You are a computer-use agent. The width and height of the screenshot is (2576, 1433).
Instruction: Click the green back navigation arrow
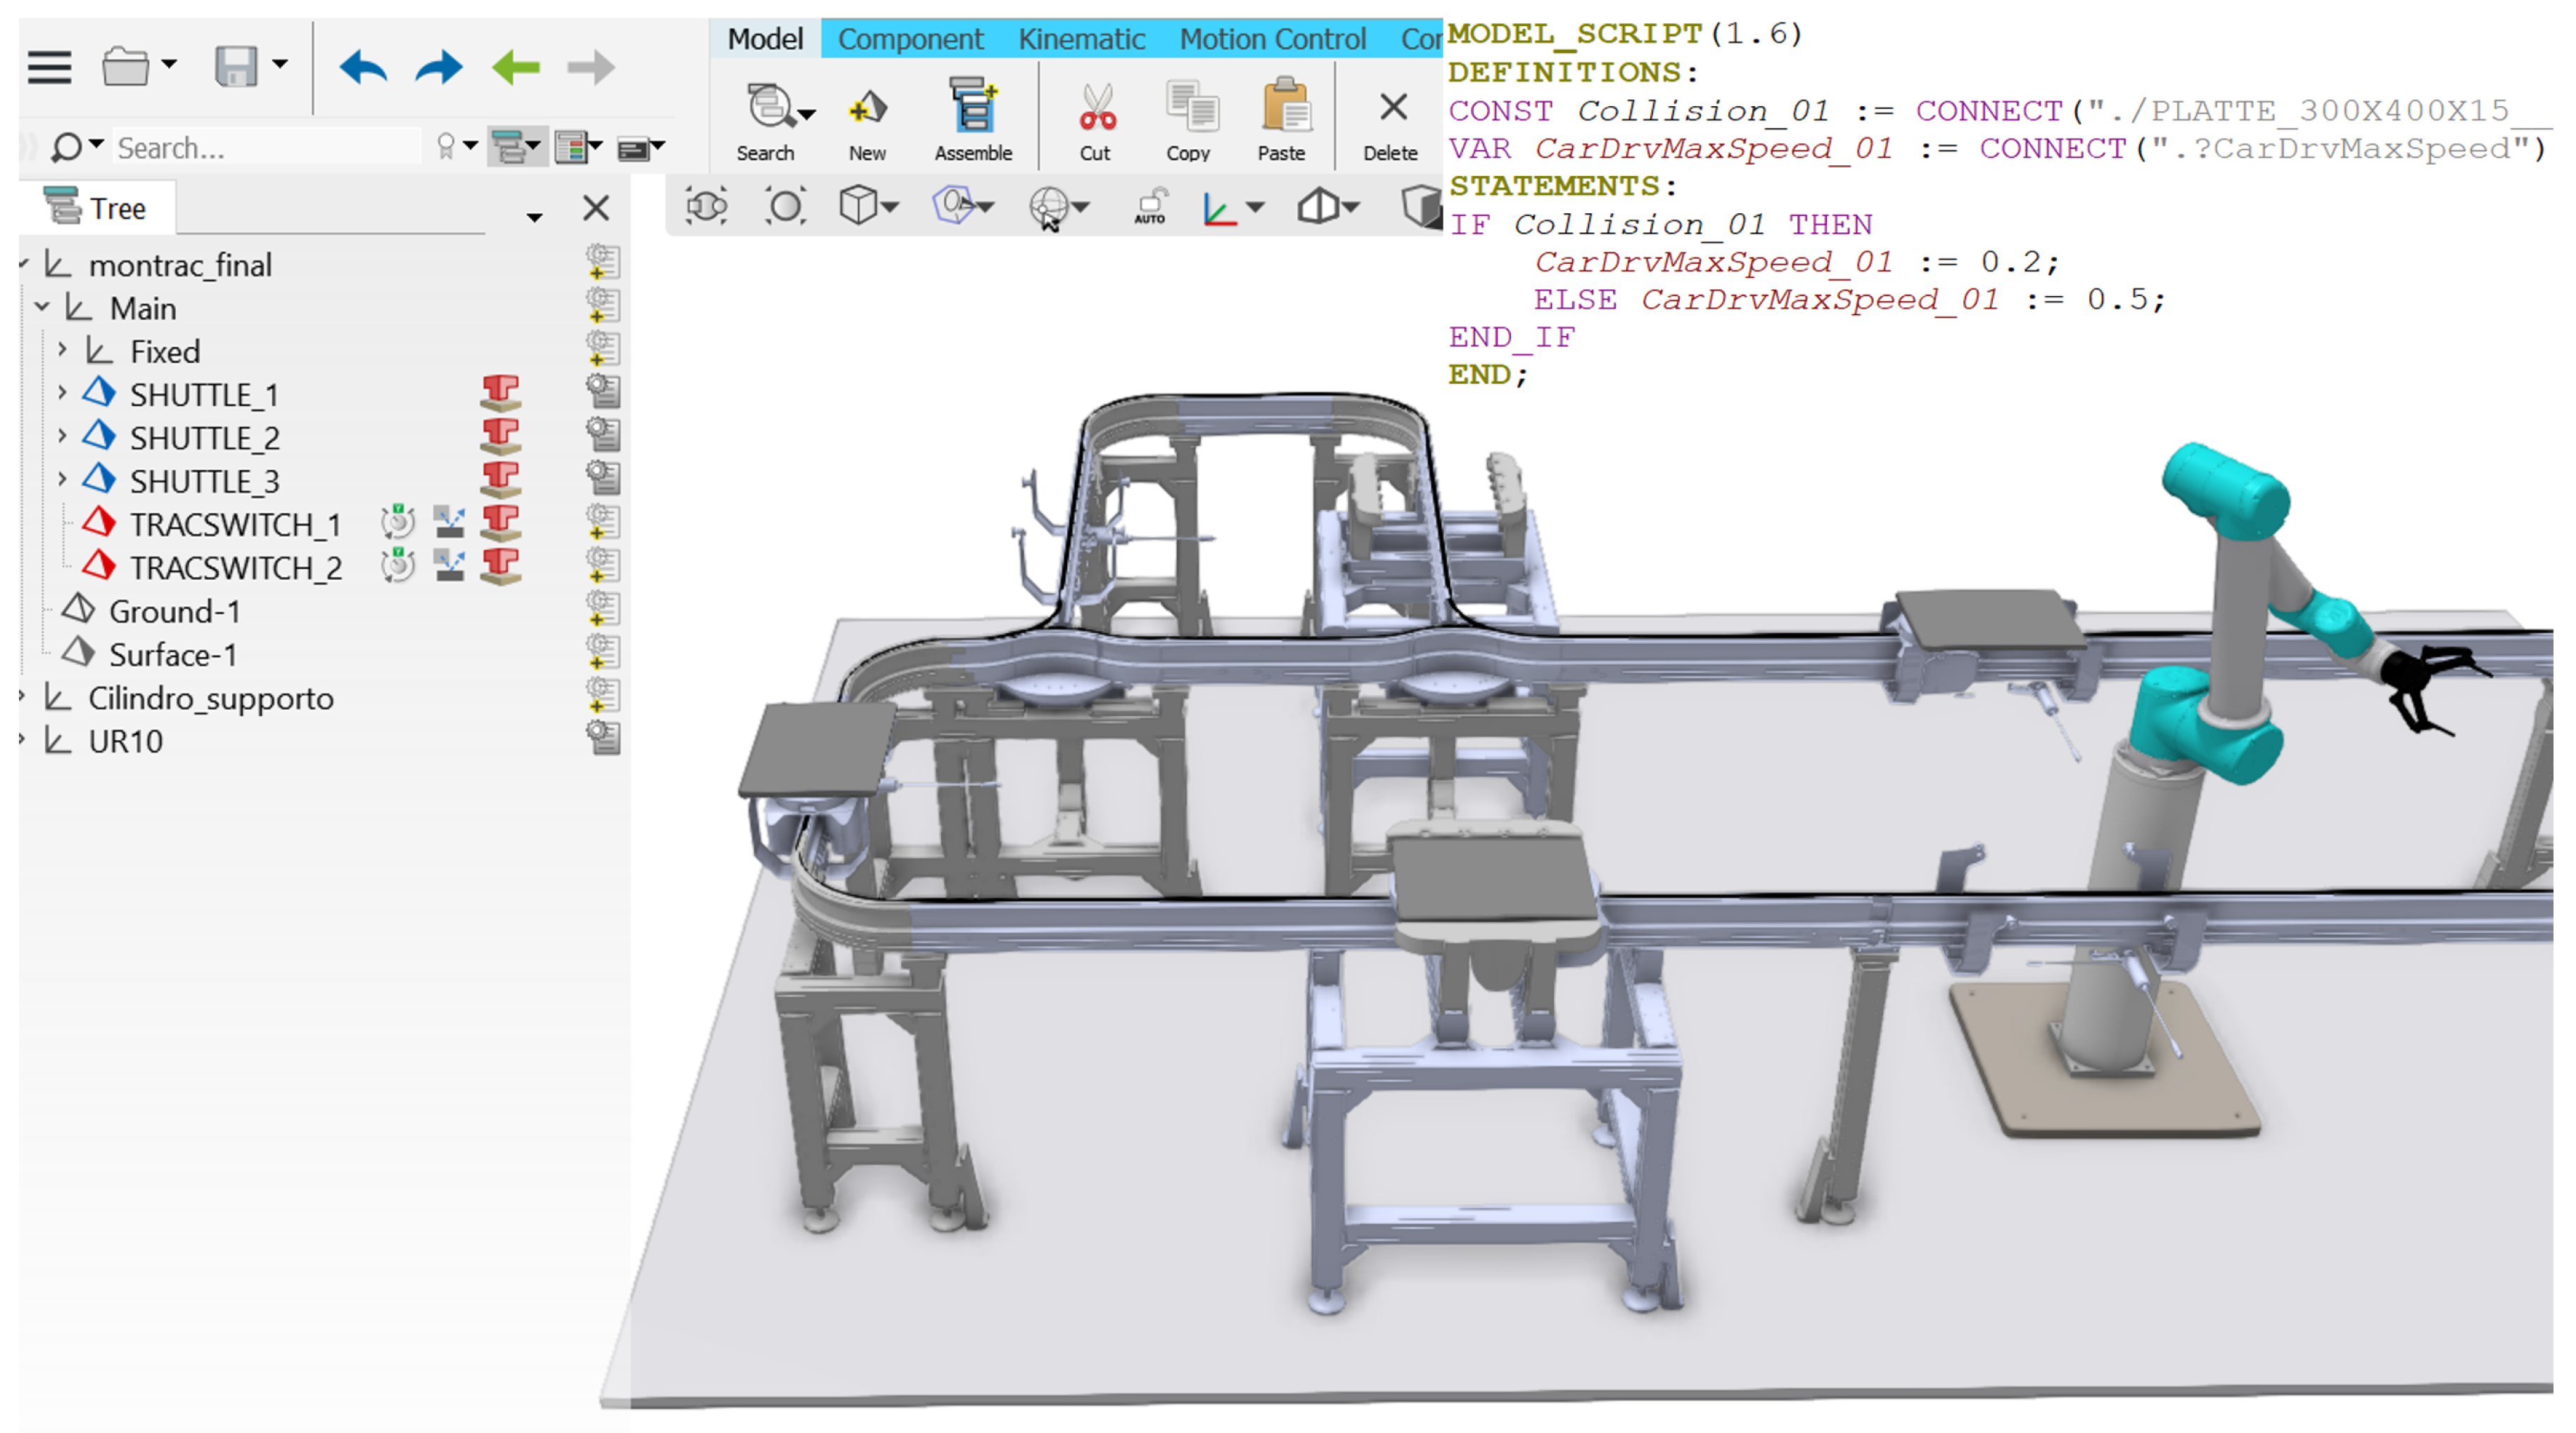516,68
